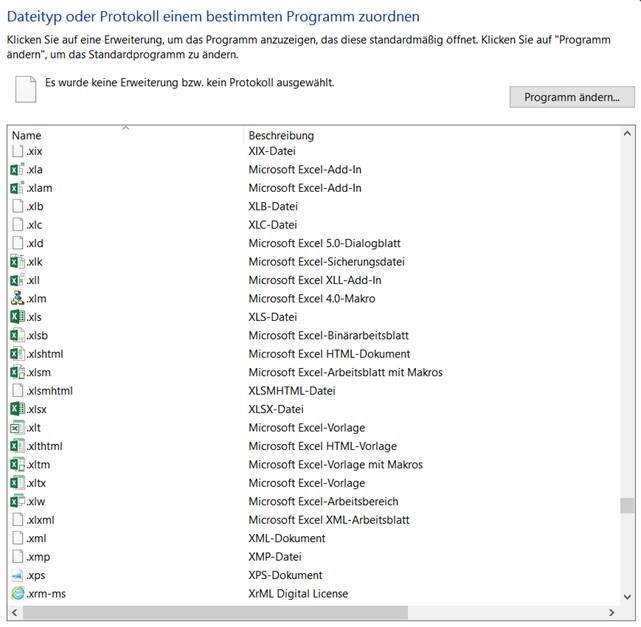
Task: Select the .xlsmhtml extension name text
Action: click(49, 391)
